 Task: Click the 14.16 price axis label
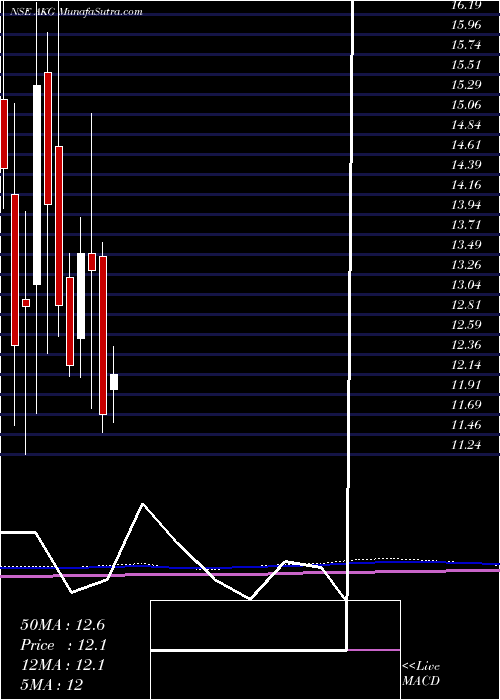(466, 185)
